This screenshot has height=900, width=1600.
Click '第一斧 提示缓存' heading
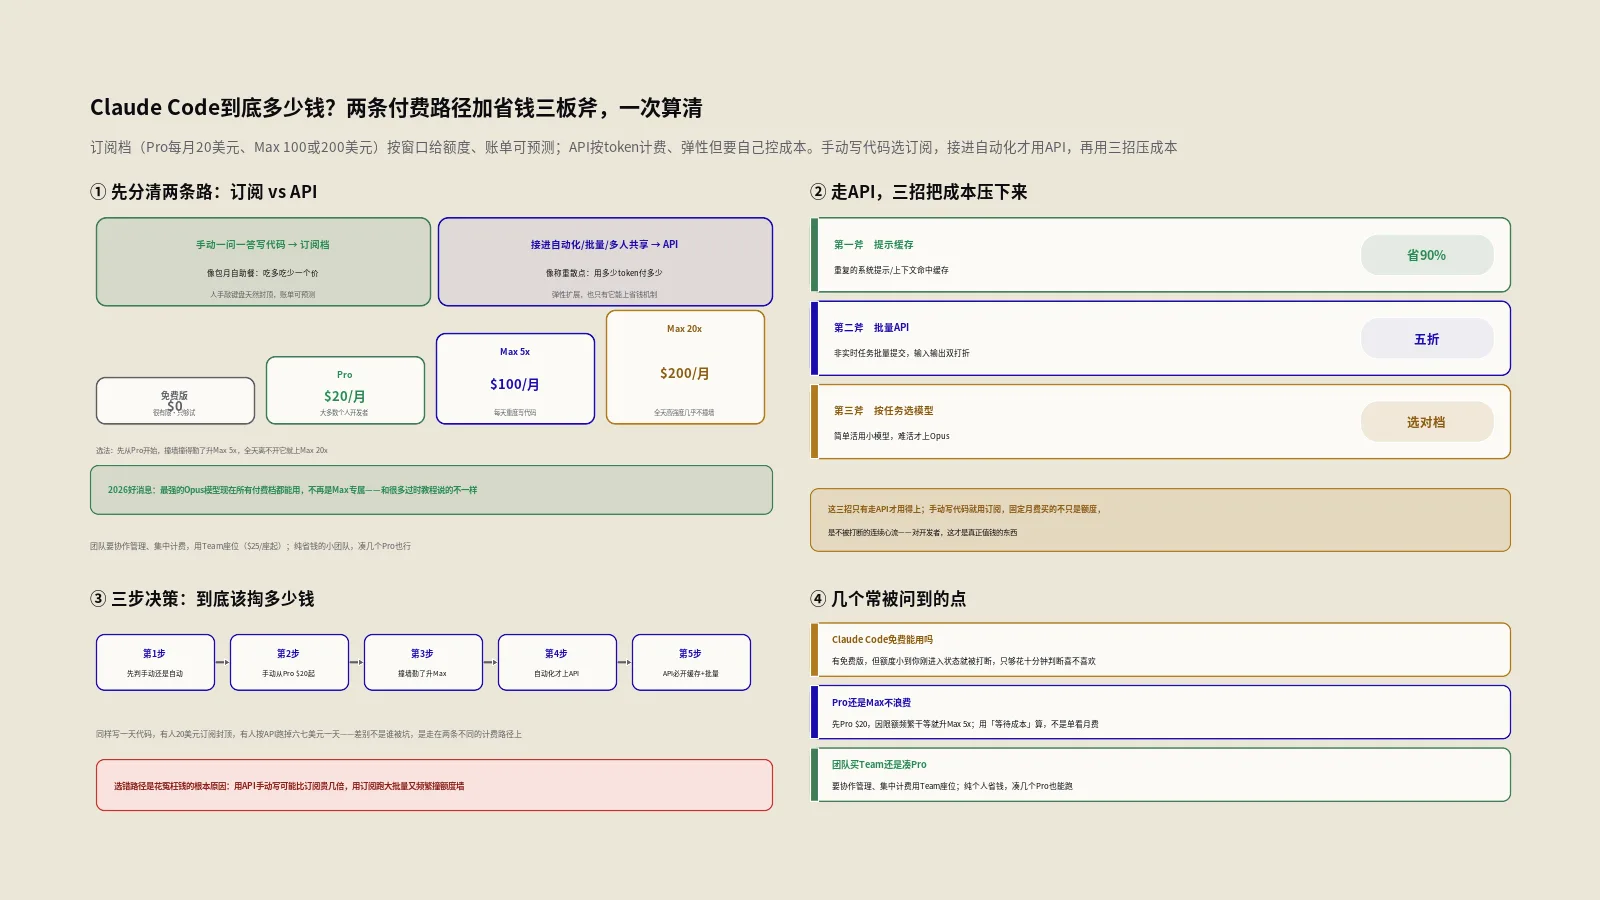tap(873, 245)
